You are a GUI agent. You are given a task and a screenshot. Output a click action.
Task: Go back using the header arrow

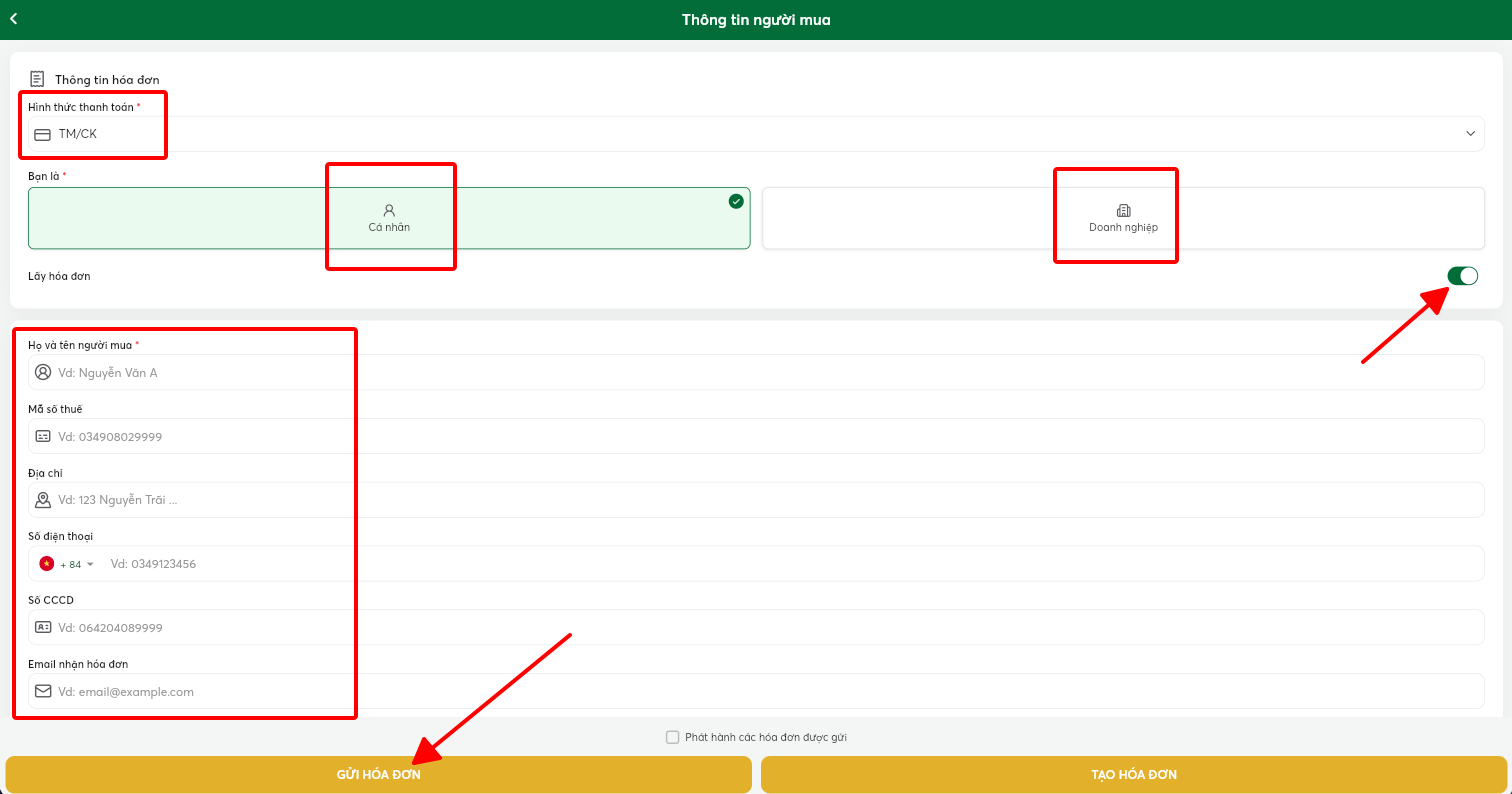point(14,19)
